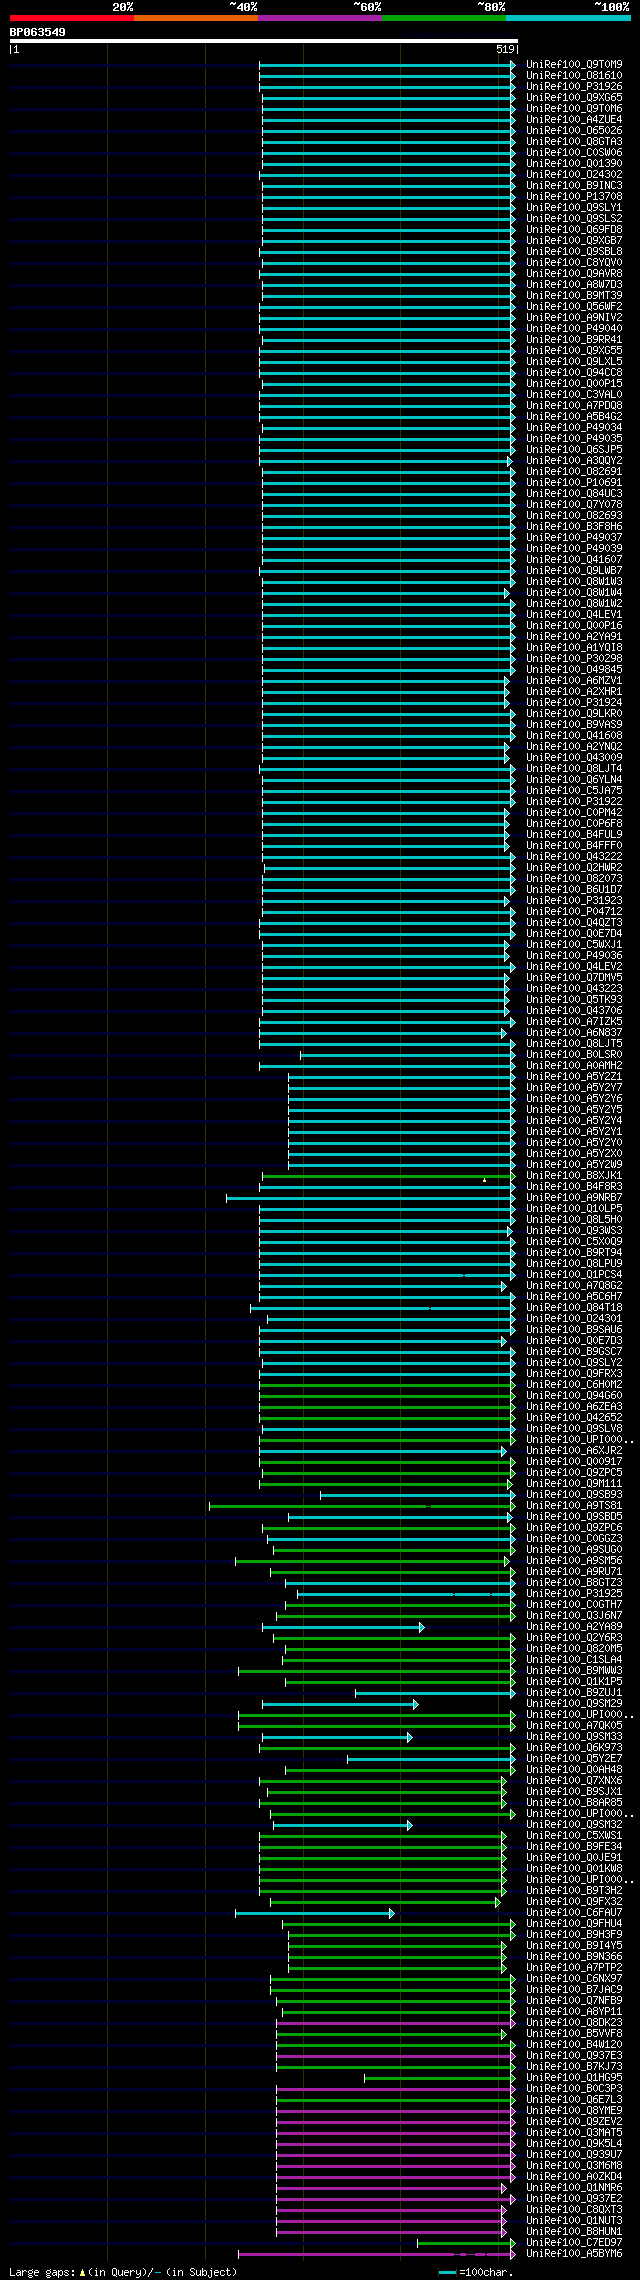Click the cyan ~100% identity legend segment

click(x=568, y=18)
